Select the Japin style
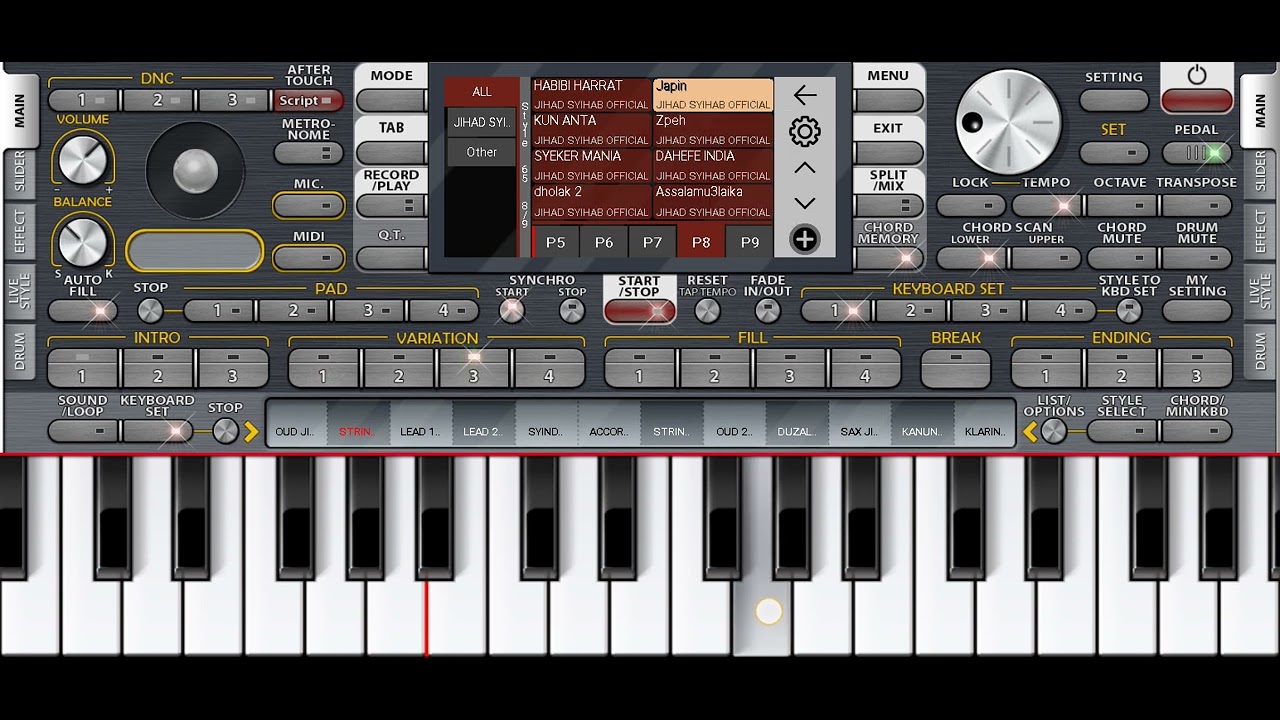The image size is (1280, 720). pos(713,96)
